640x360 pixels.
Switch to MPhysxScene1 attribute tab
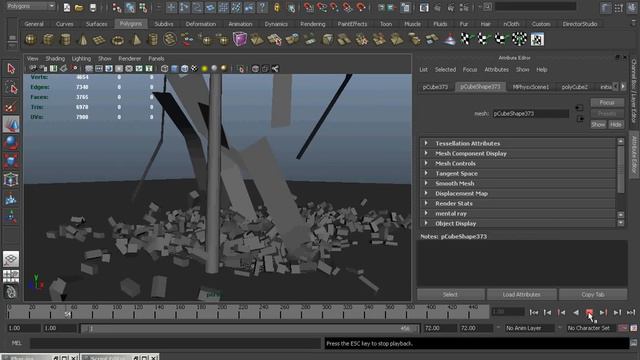pyautogui.click(x=531, y=87)
